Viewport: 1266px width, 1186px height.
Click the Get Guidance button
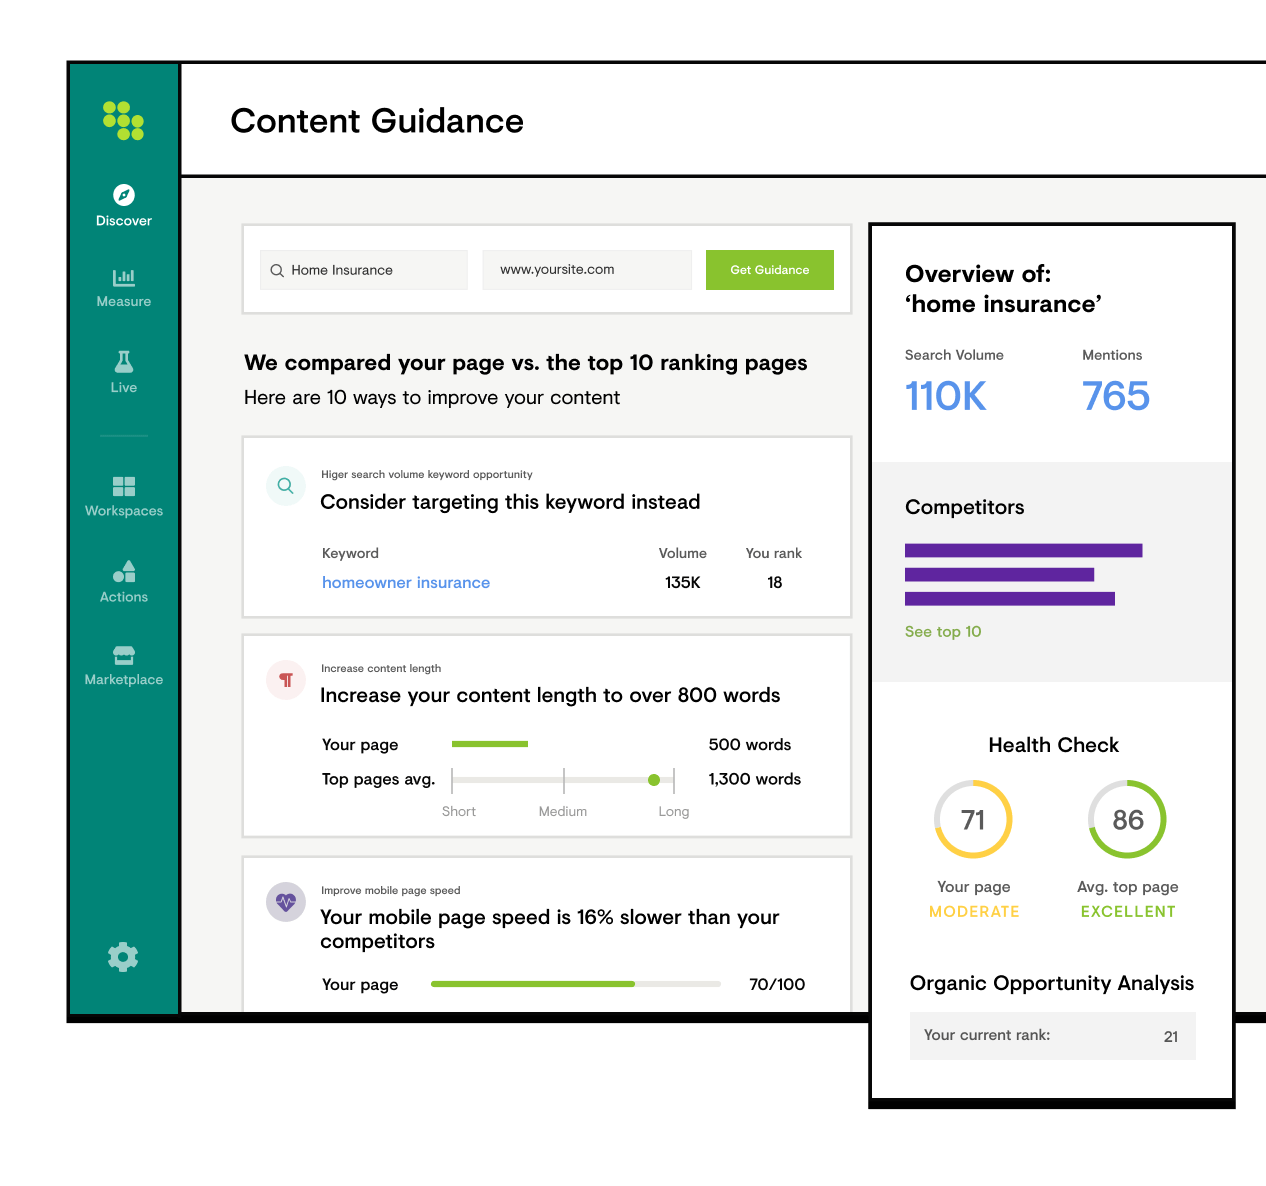point(770,270)
